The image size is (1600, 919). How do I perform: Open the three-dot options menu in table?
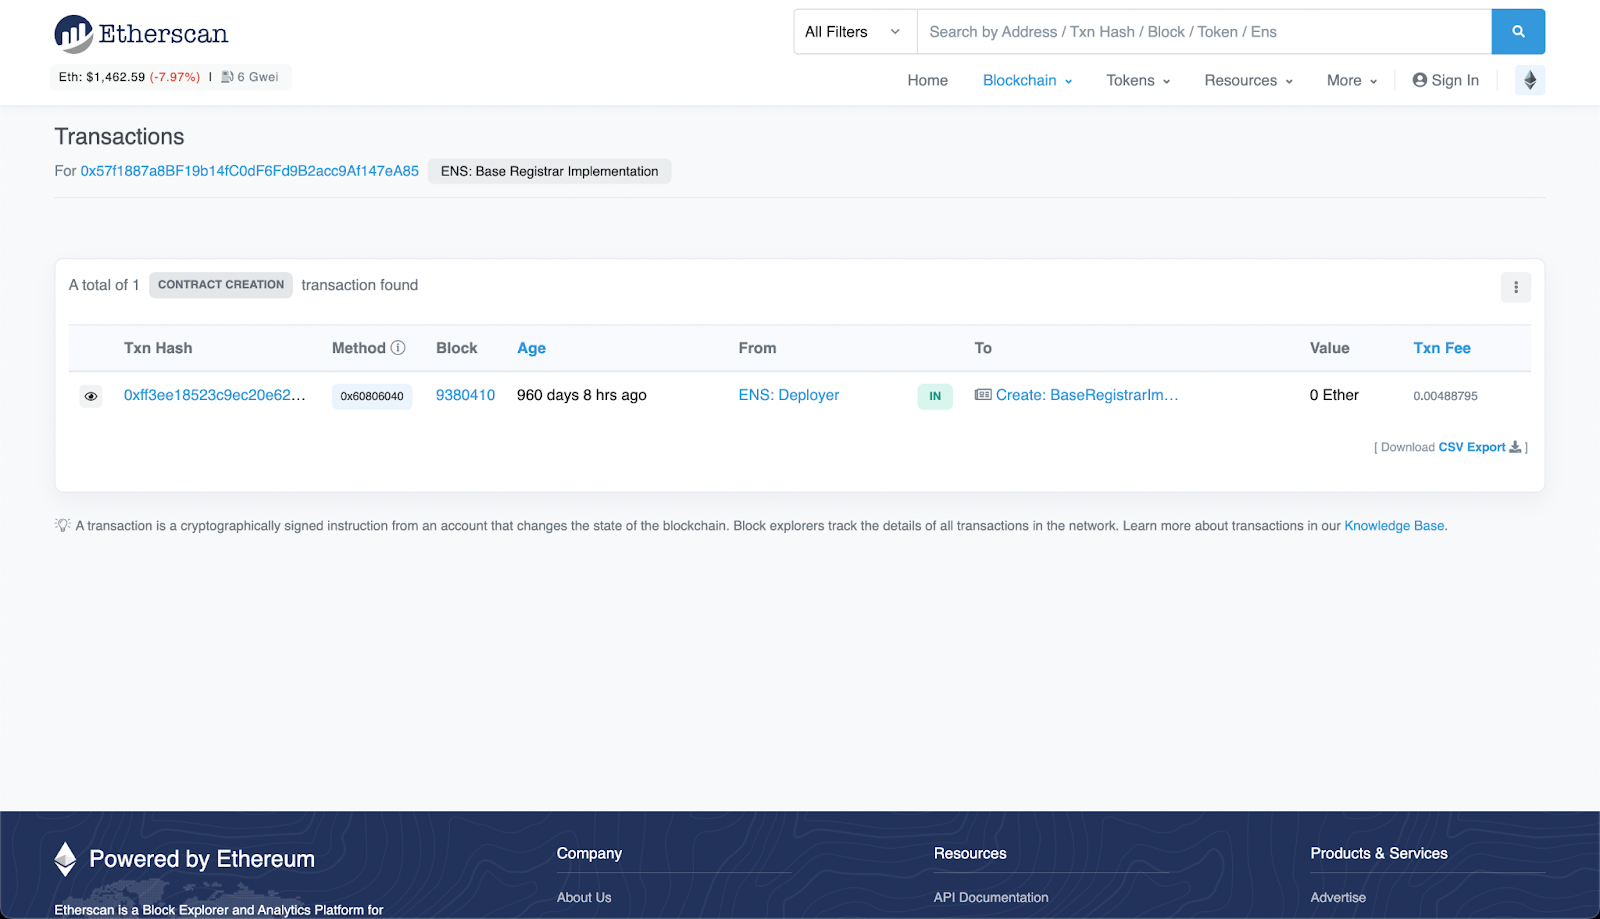tap(1516, 287)
